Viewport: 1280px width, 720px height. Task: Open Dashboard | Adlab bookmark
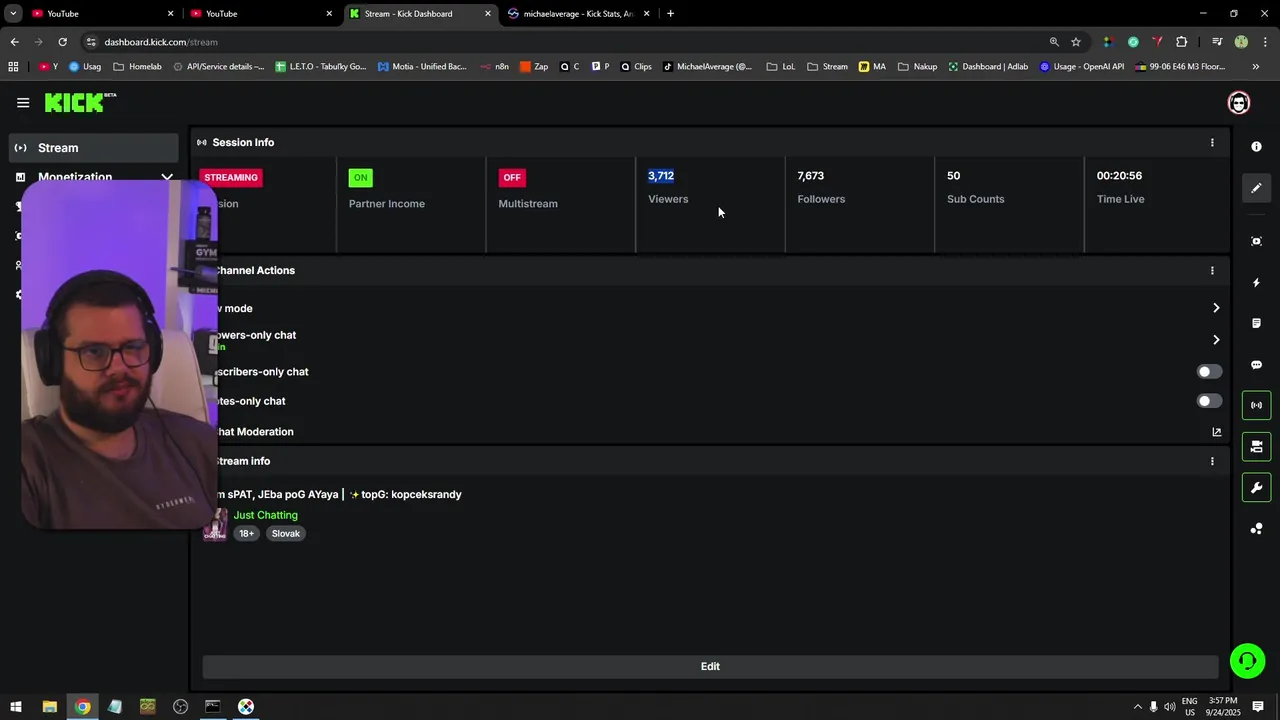[988, 67]
